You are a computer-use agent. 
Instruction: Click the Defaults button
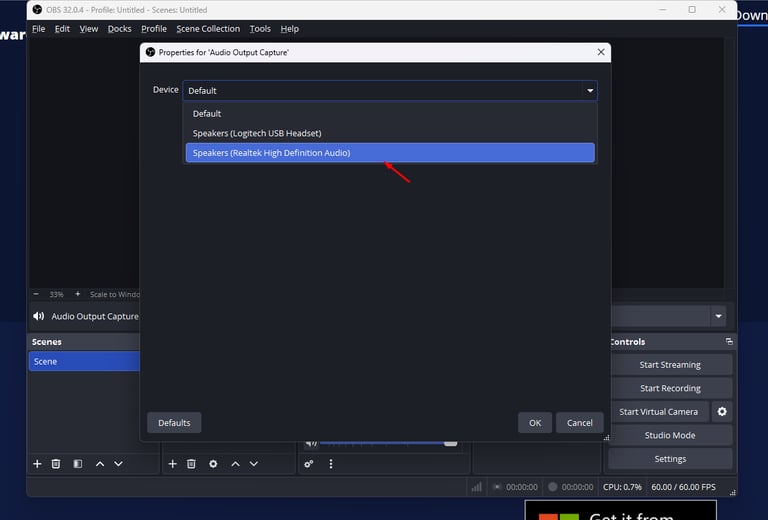pos(174,423)
